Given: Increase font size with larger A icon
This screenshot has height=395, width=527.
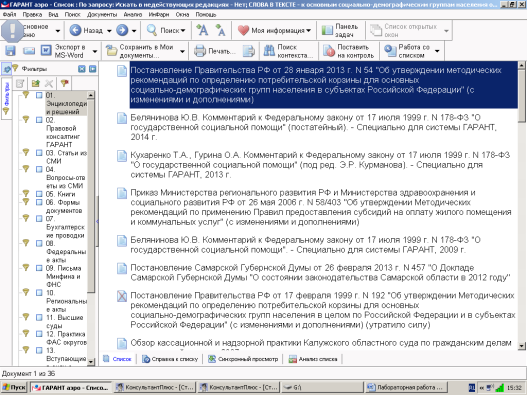Looking at the screenshot, I should 202,30.
